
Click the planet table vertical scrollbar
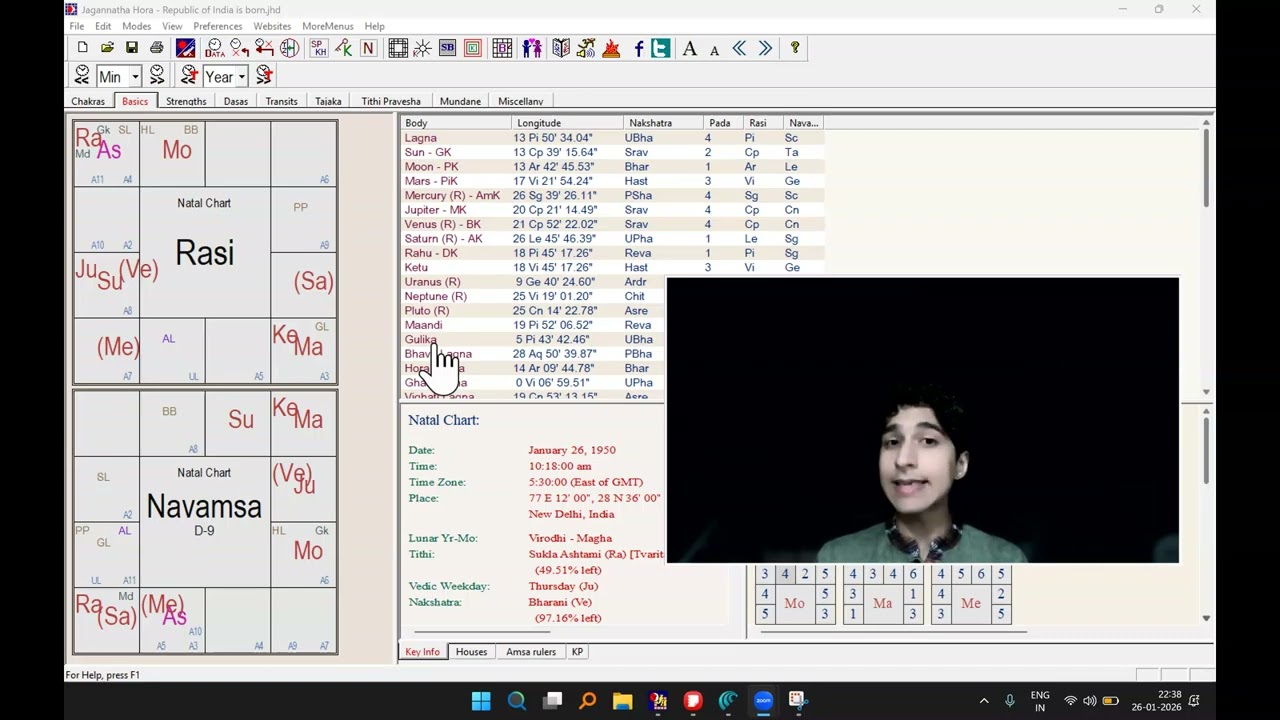(x=1206, y=257)
